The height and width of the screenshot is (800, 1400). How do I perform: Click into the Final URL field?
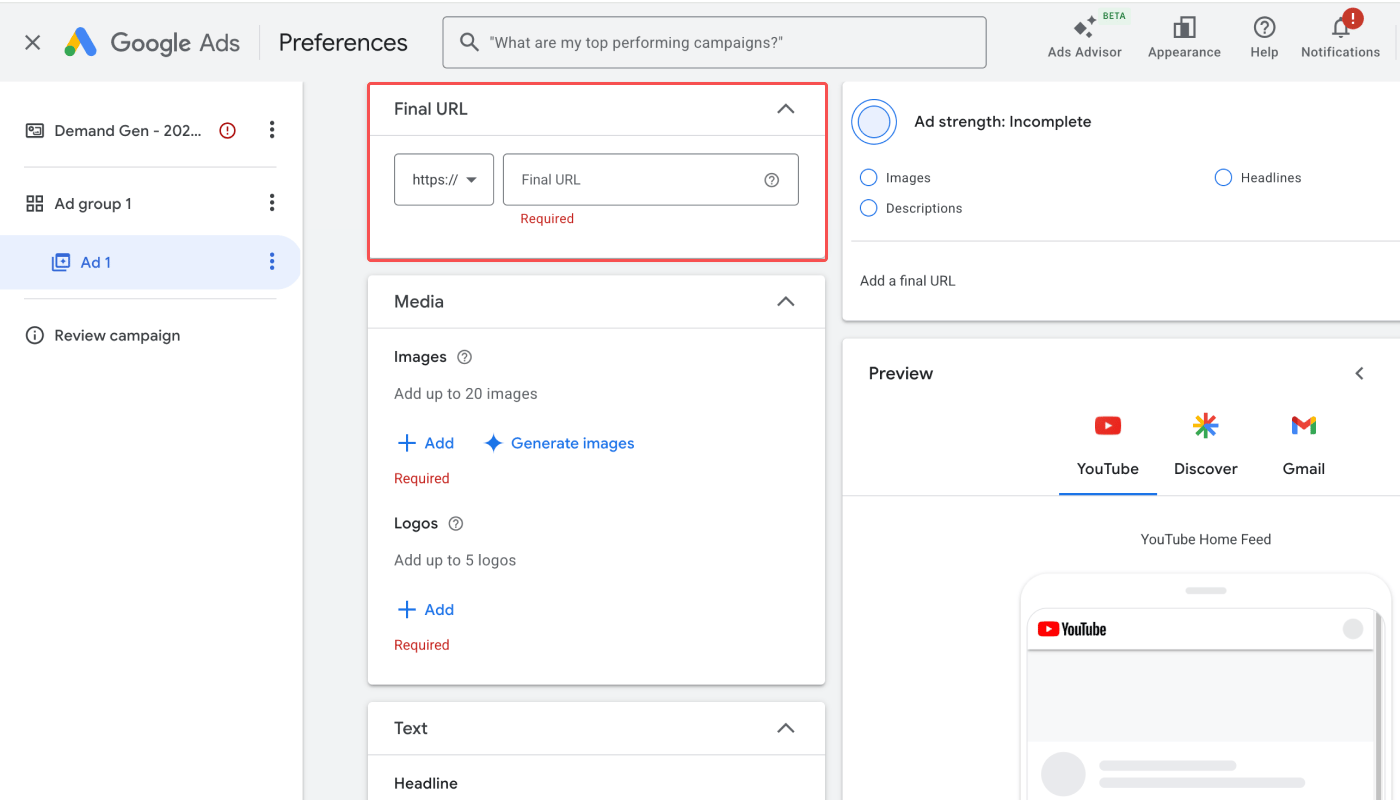point(651,180)
